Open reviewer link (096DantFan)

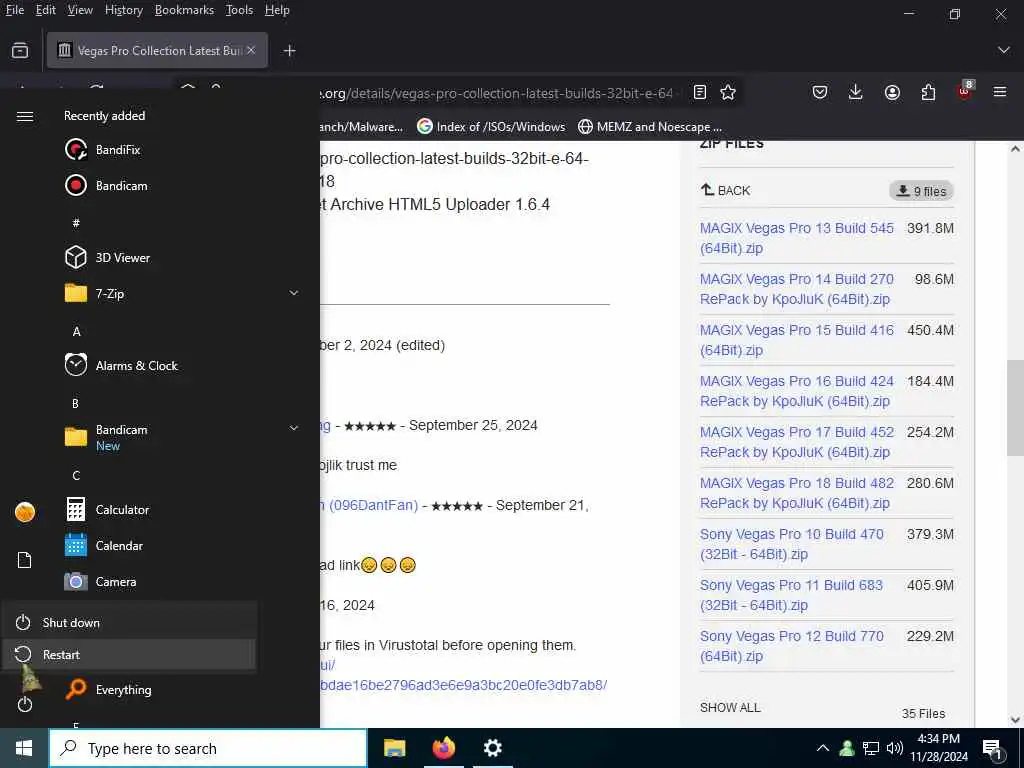click(x=369, y=505)
